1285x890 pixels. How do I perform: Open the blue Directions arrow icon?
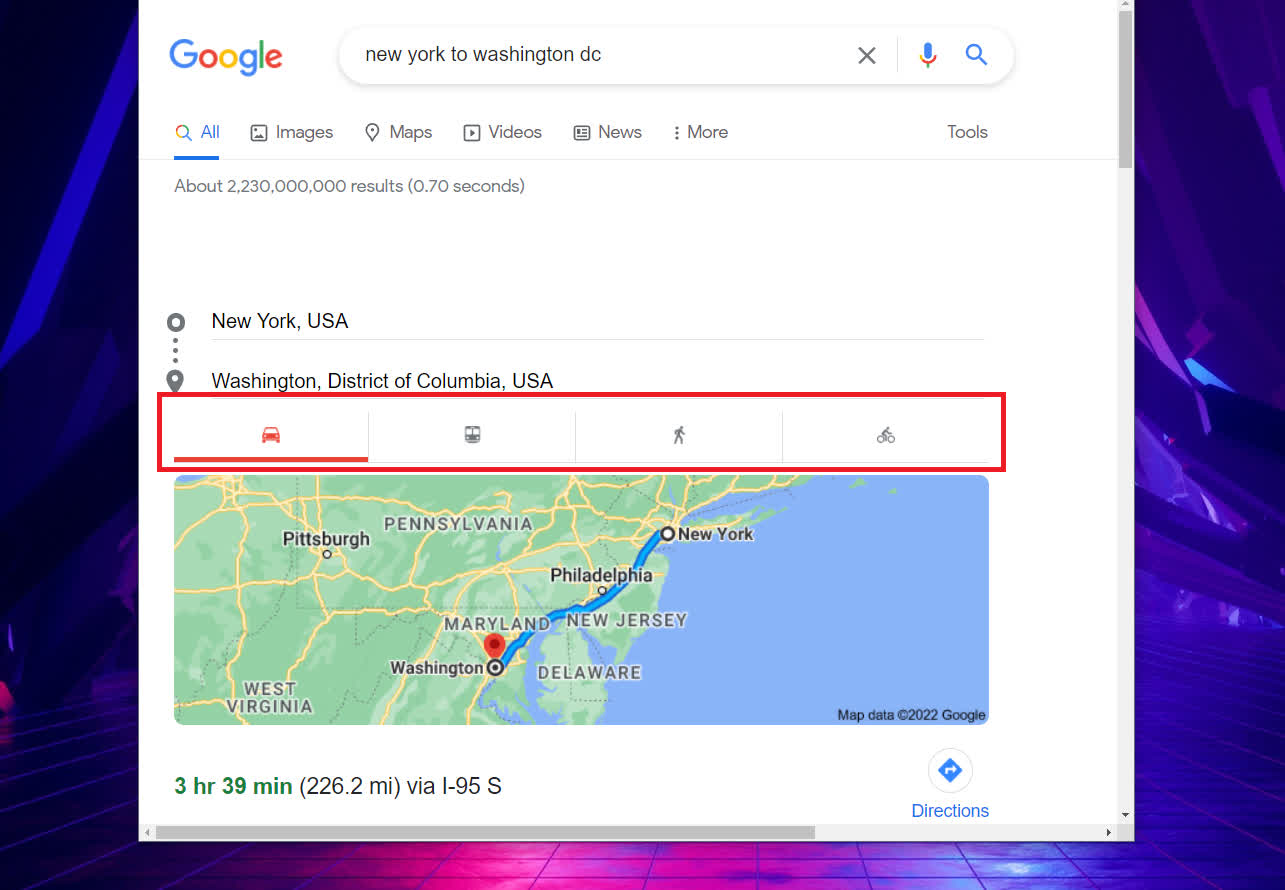pyautogui.click(x=950, y=770)
